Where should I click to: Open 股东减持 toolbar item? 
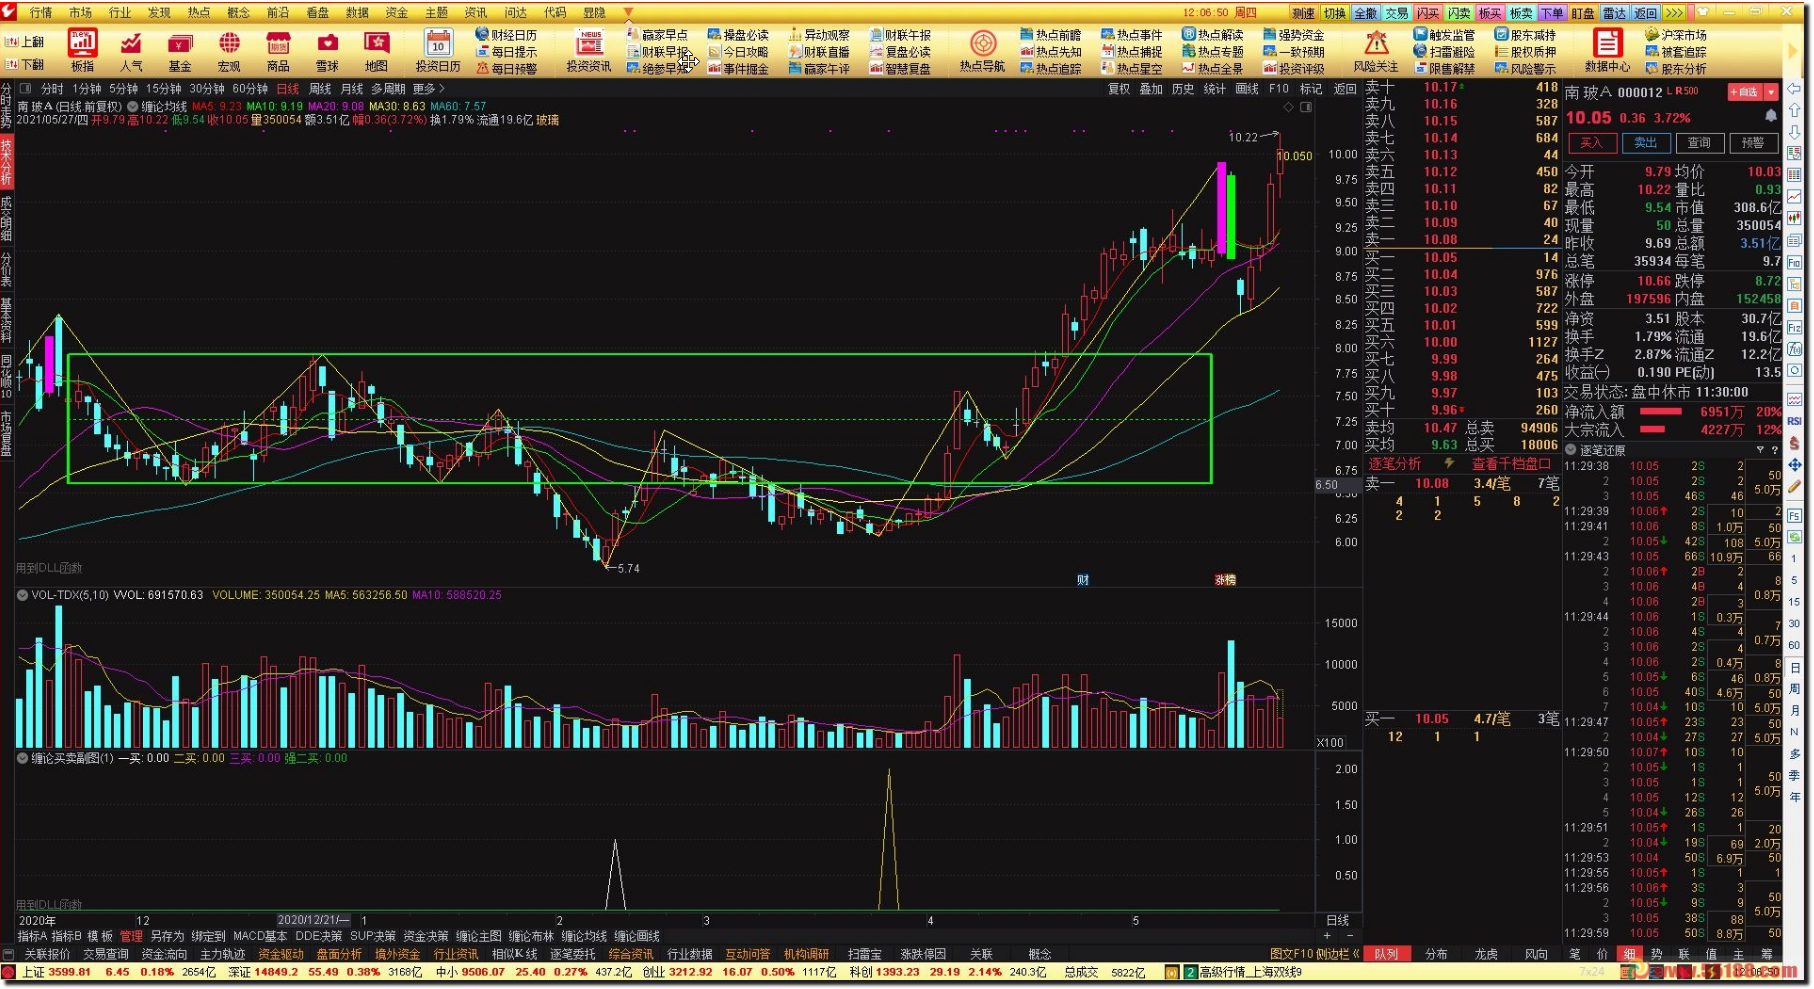point(1526,35)
